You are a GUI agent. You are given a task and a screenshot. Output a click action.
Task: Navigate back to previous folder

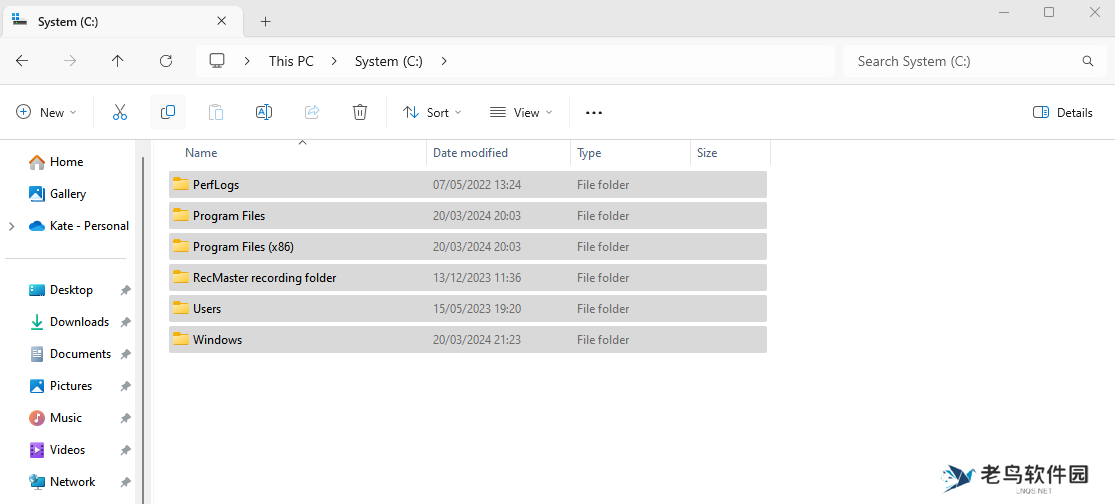22,61
